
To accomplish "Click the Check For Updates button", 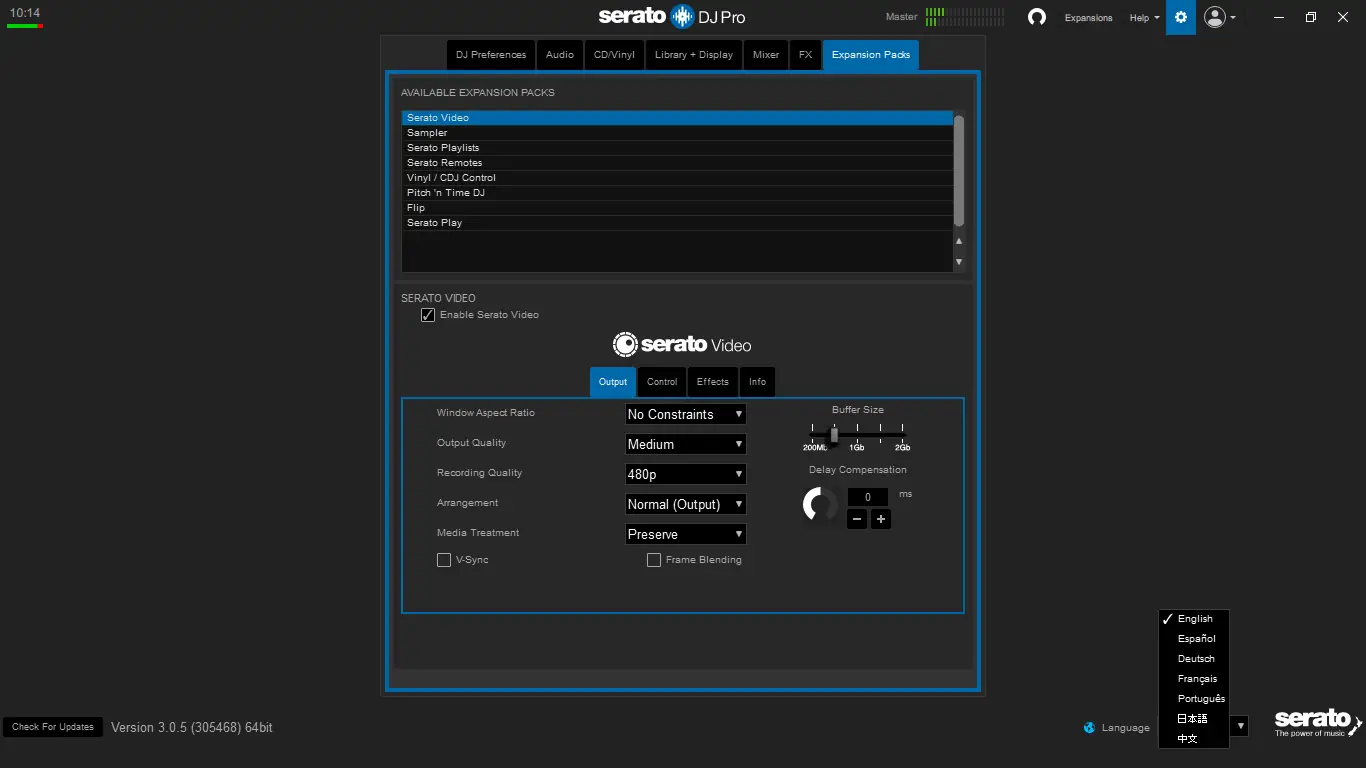I will pos(53,727).
